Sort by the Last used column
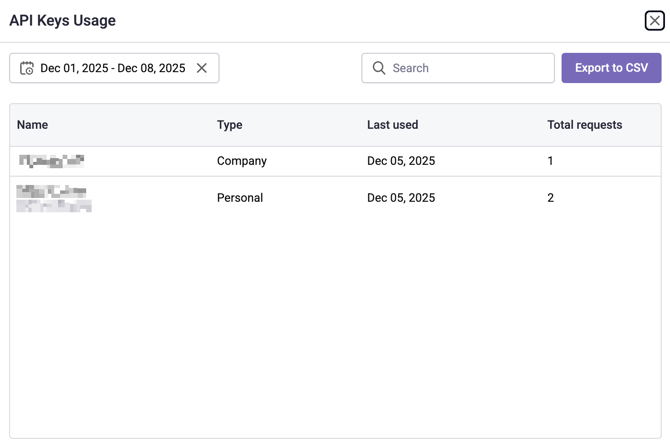Screen dimensions: 670x448 [x=392, y=125]
